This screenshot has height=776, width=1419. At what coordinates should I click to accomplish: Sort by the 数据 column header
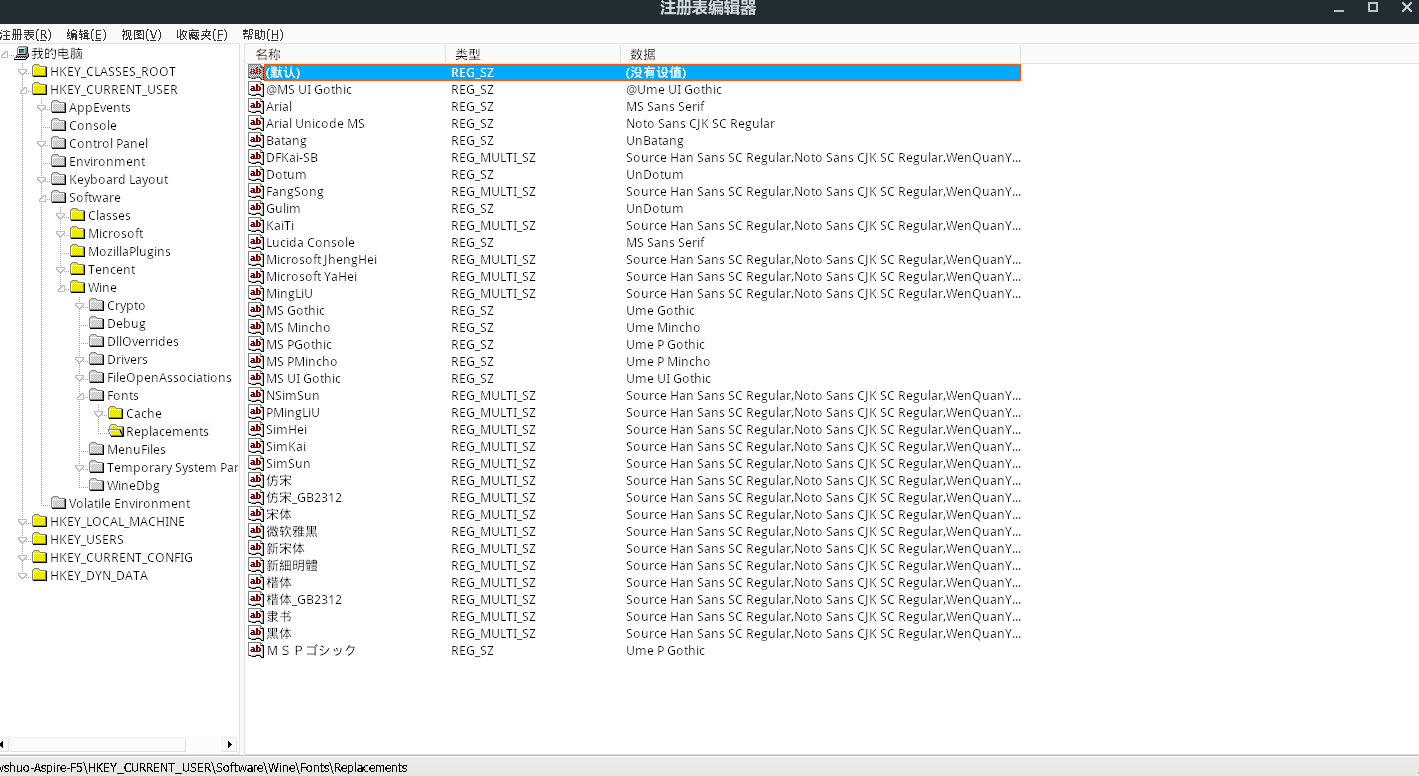tap(820, 54)
